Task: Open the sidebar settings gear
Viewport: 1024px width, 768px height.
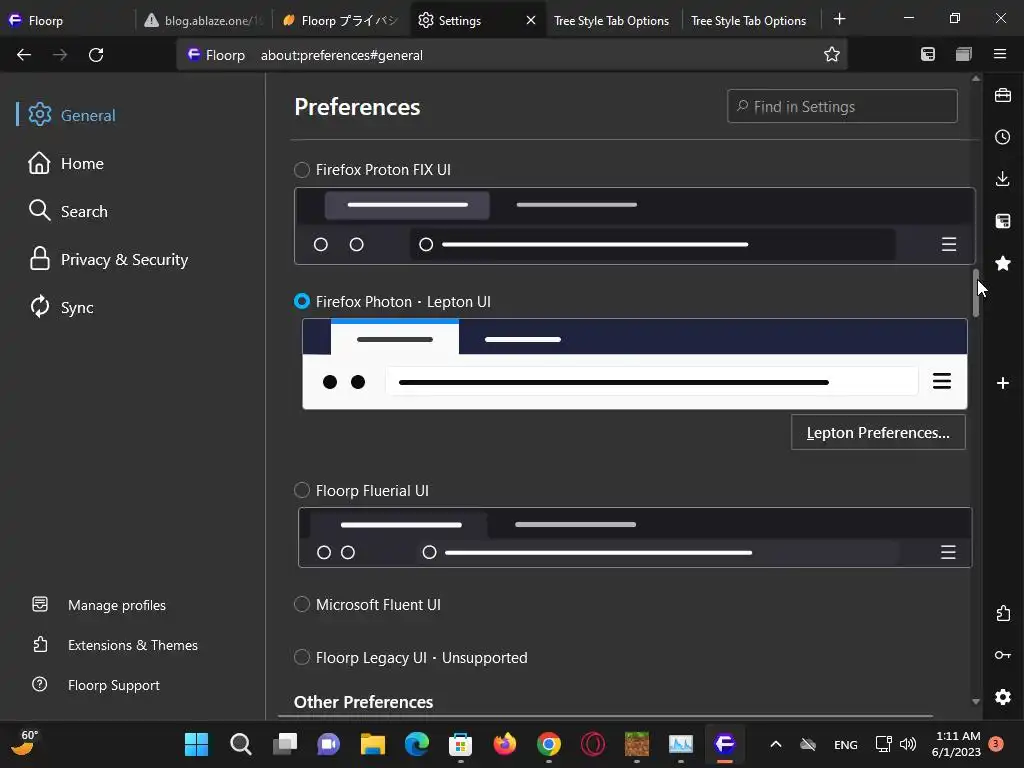Action: click(1002, 697)
